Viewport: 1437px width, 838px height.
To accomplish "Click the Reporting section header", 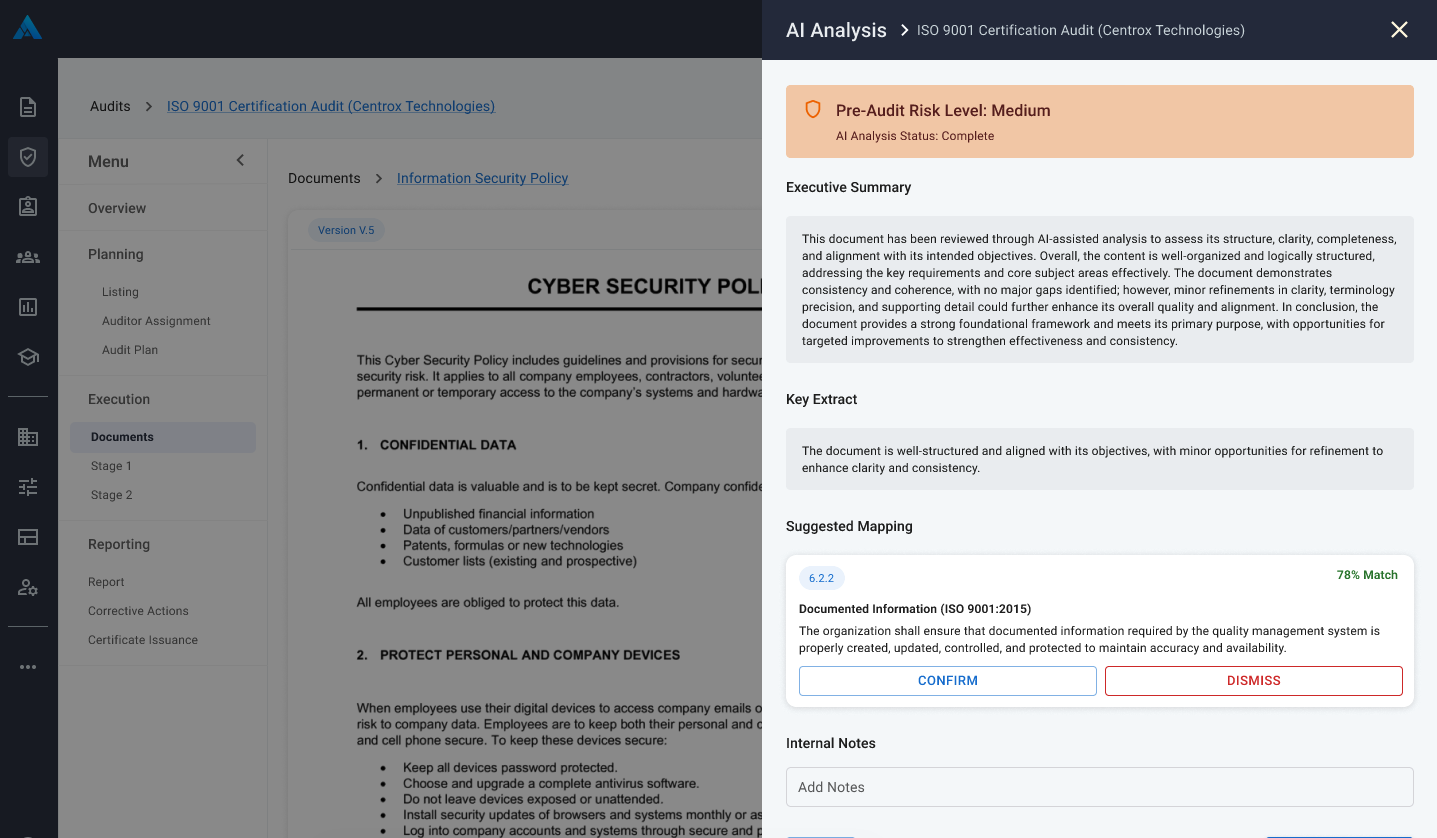I will coord(119,544).
